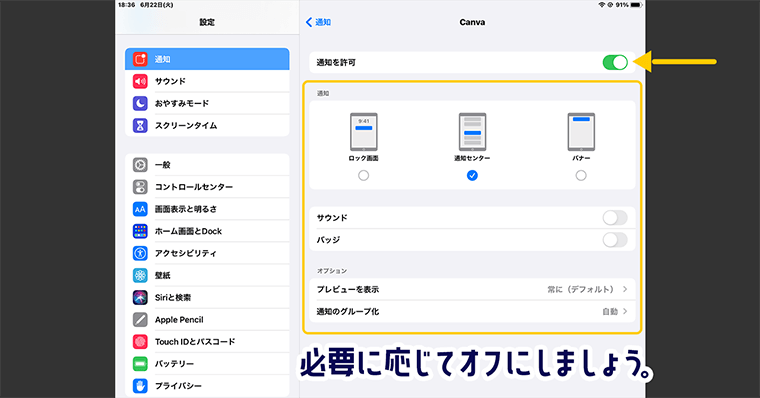Image resolution: width=760 pixels, height=398 pixels.
Task: Tap the Canva page title
Action: [x=472, y=22]
